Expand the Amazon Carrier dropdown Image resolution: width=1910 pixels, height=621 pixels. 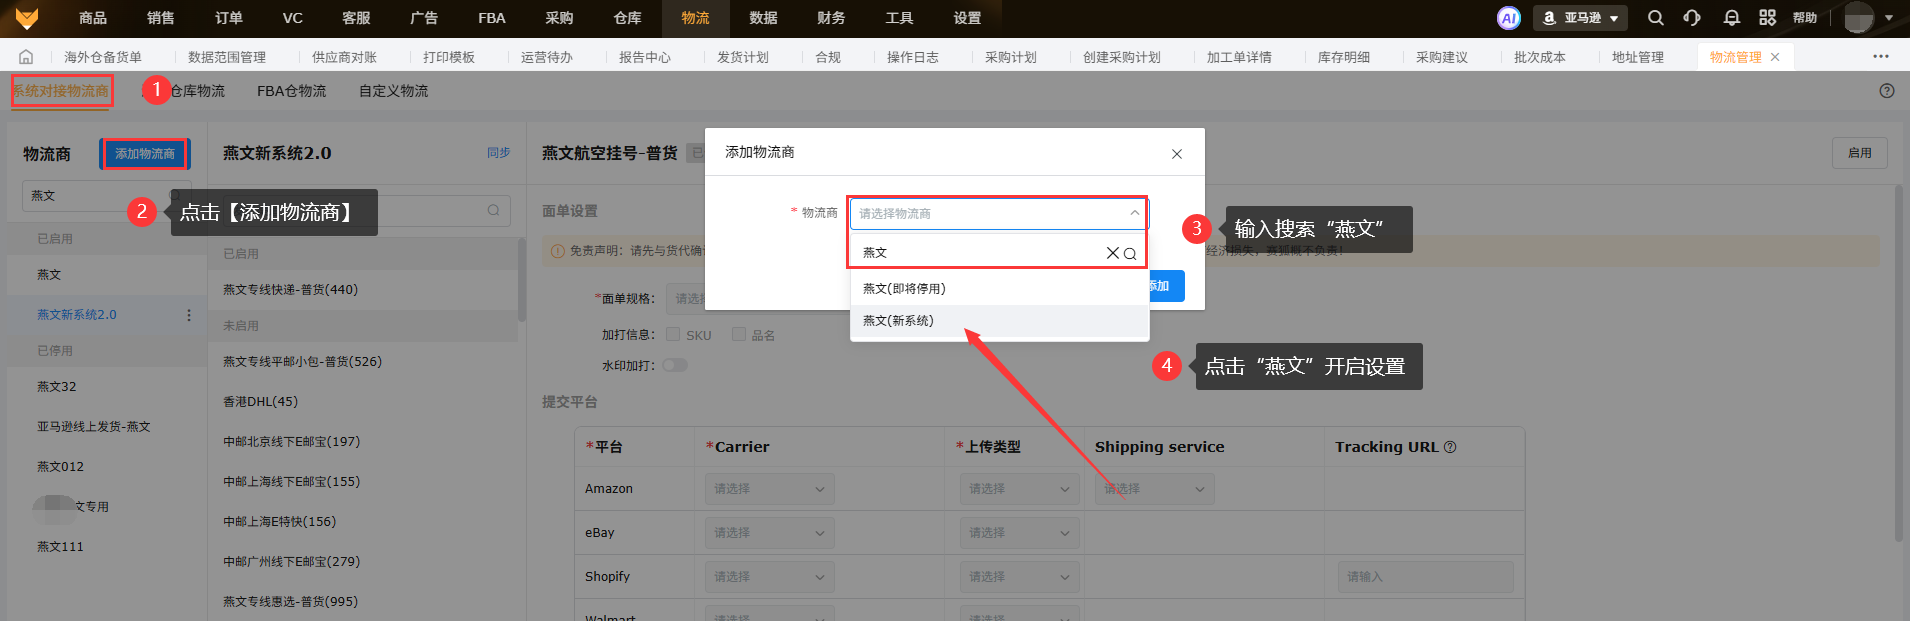coord(768,489)
